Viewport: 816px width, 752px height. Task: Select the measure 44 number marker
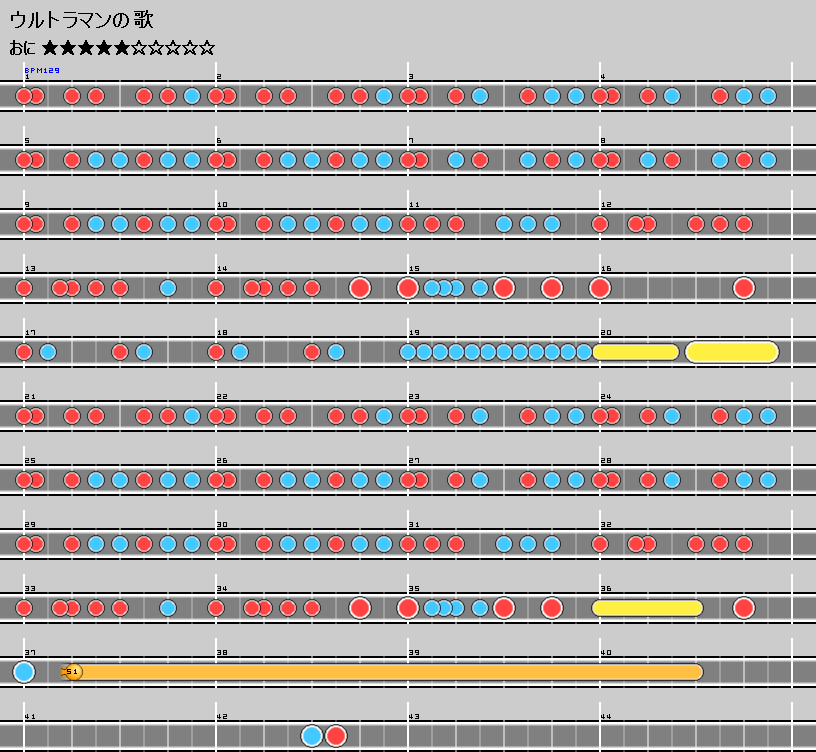(x=606, y=717)
